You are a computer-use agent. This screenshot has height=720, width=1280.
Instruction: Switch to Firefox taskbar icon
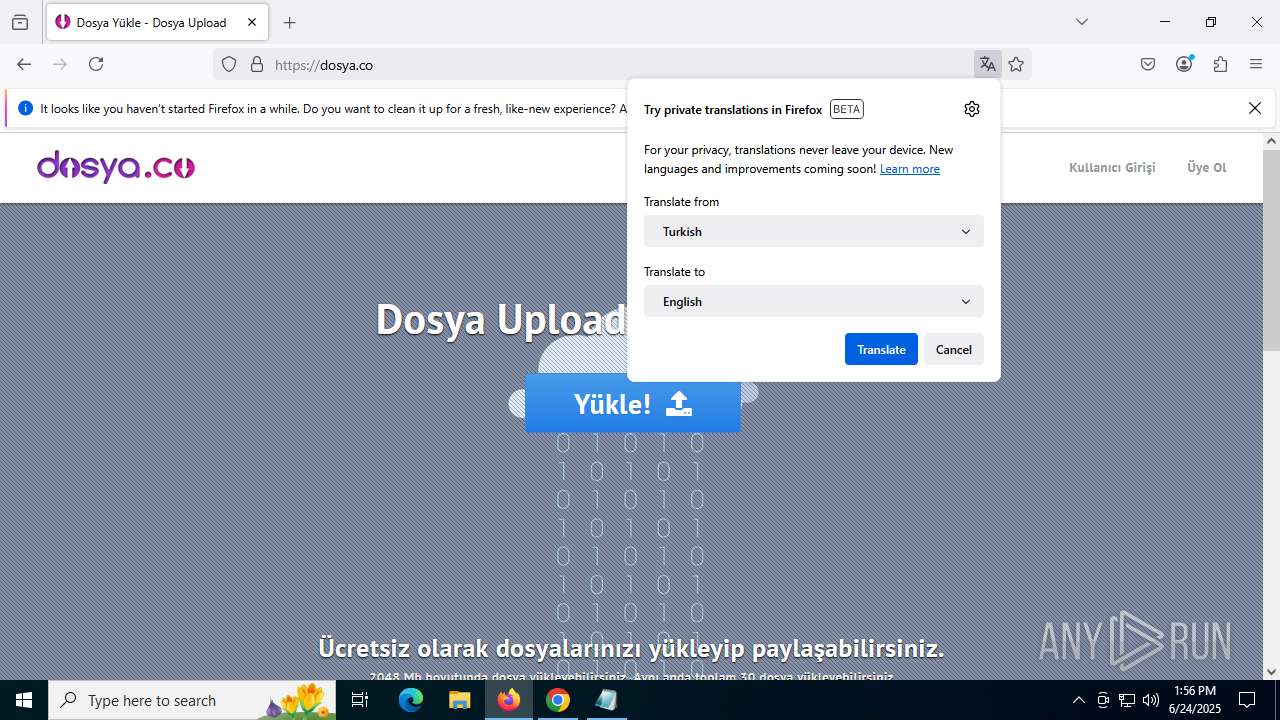509,700
